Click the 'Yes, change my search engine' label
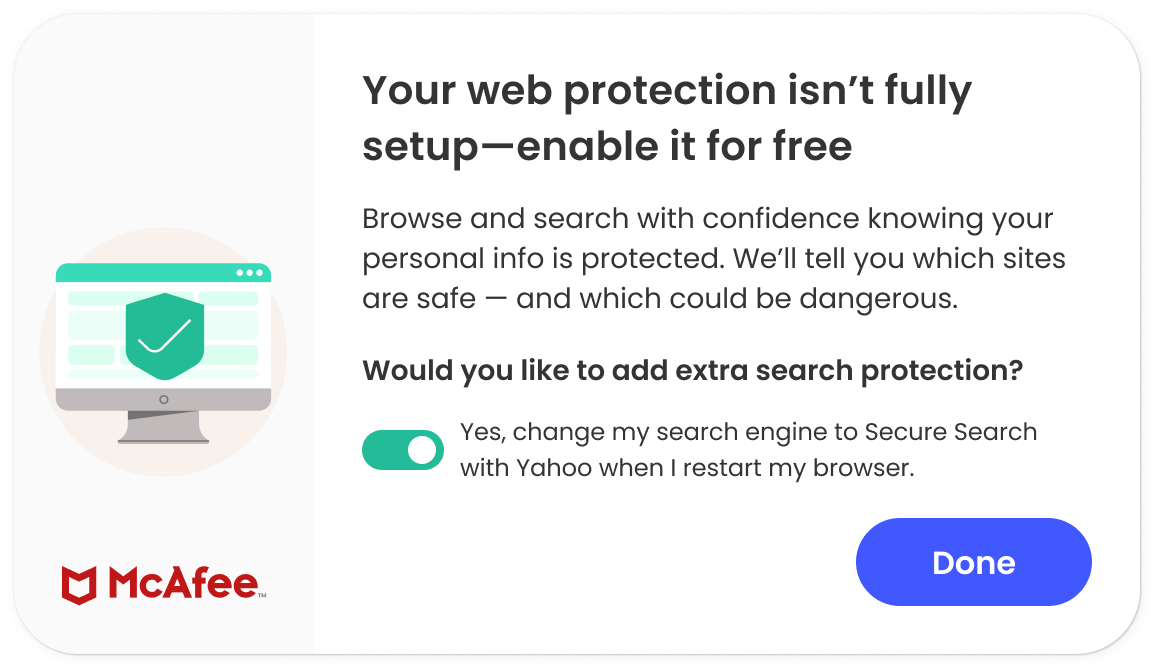 (x=748, y=432)
